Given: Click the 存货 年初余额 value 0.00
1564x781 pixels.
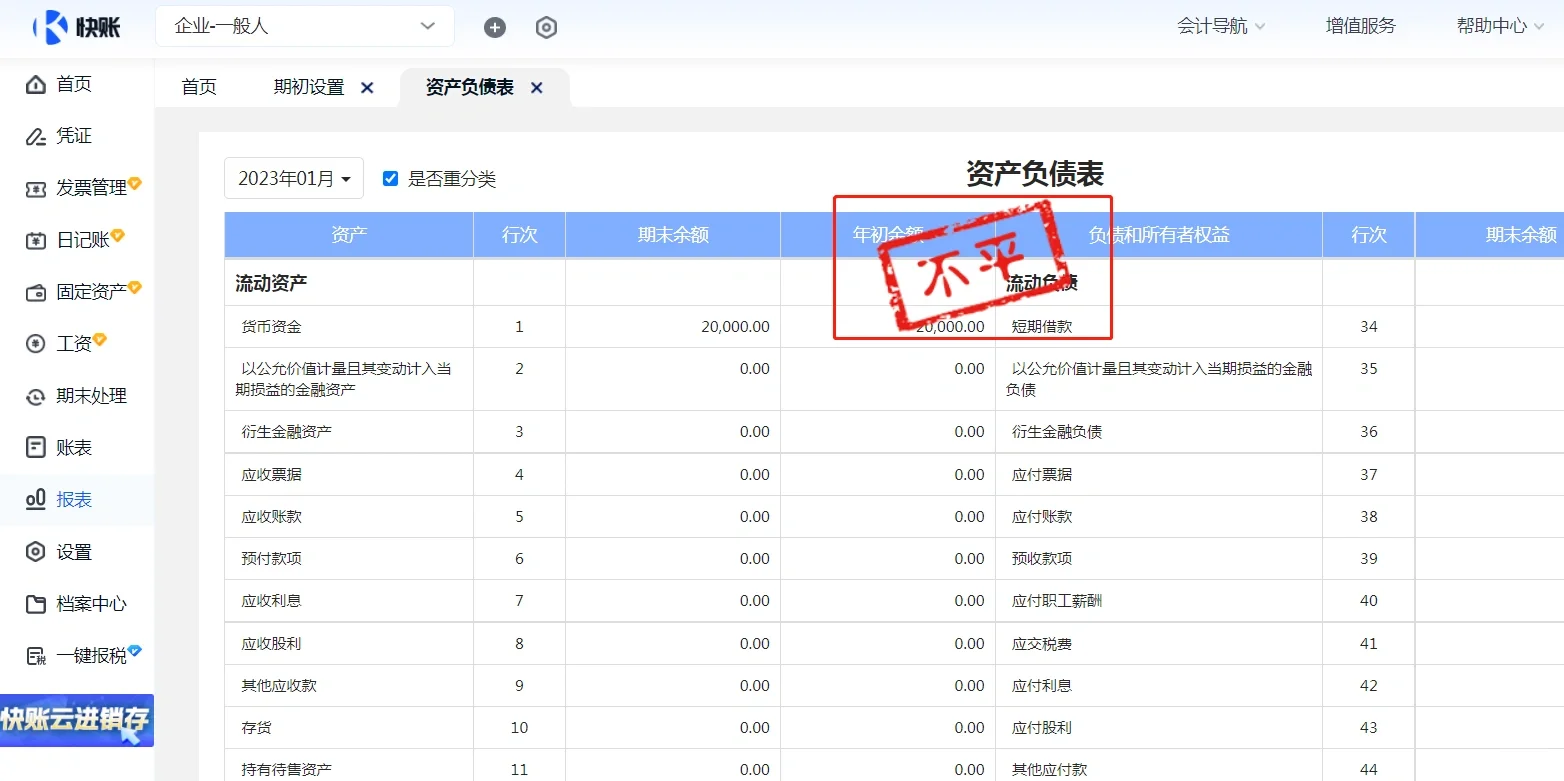Looking at the screenshot, I should click(x=970, y=728).
